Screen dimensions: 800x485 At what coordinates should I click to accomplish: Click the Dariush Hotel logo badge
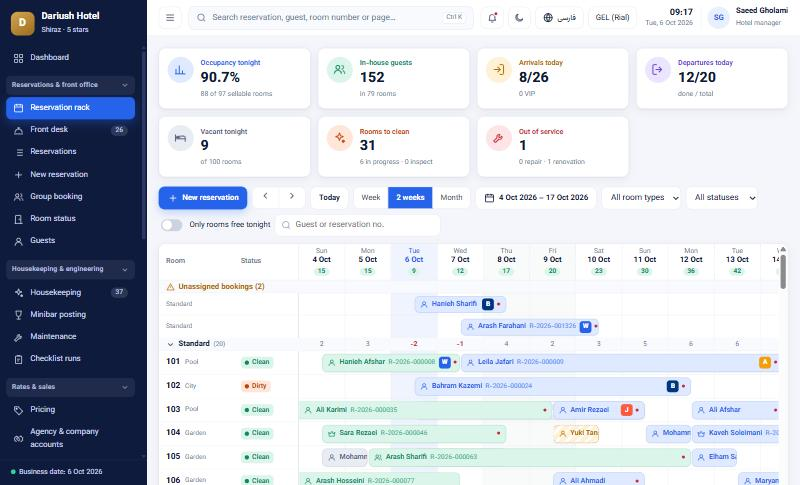click(22, 22)
